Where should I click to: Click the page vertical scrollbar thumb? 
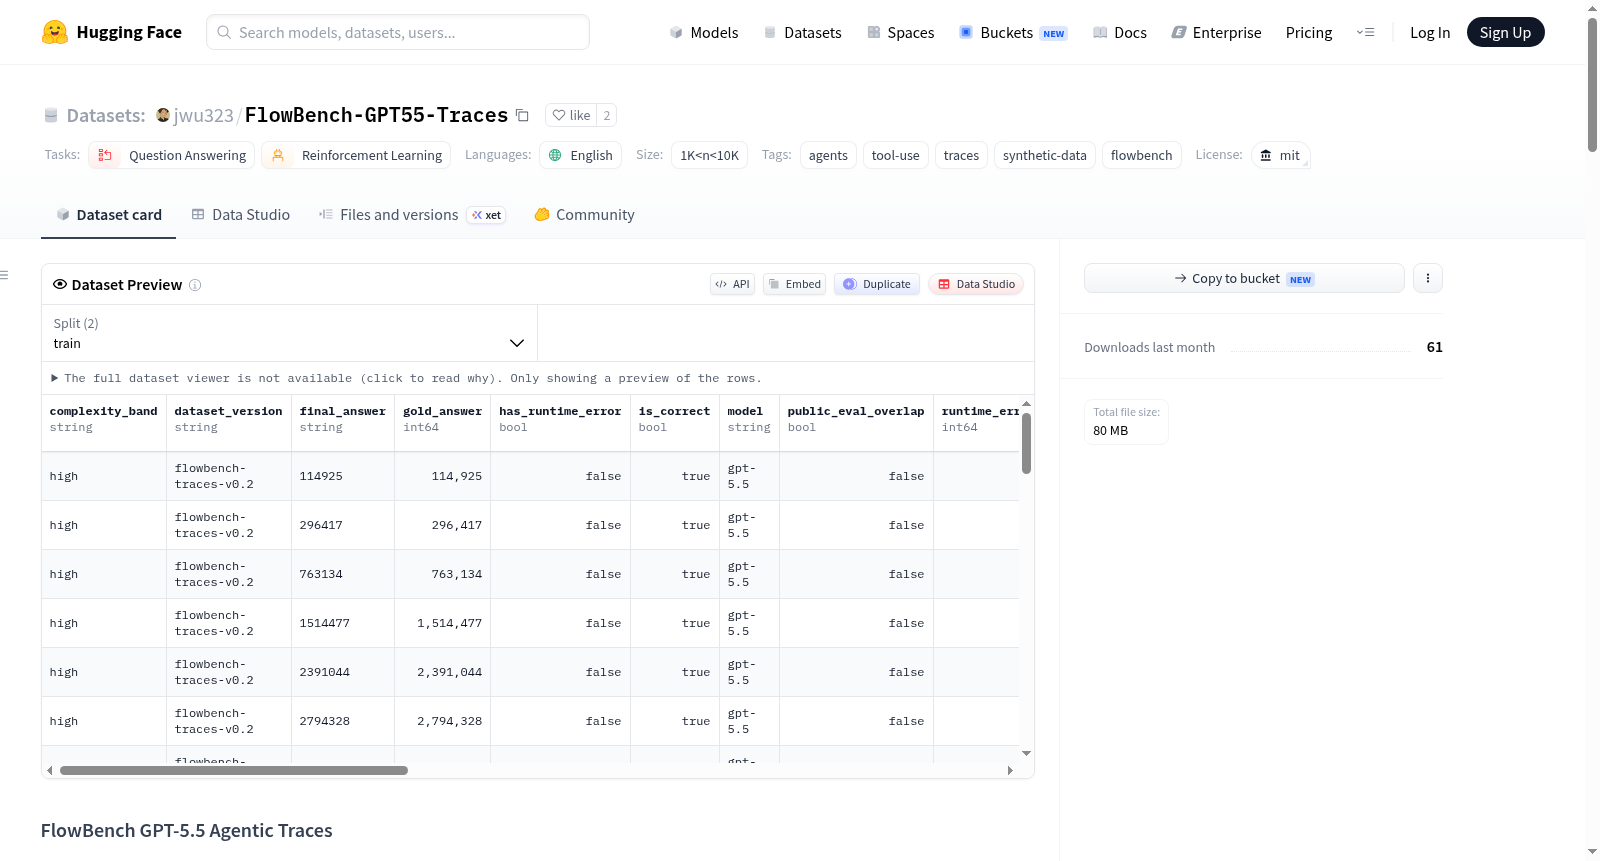tap(1592, 85)
